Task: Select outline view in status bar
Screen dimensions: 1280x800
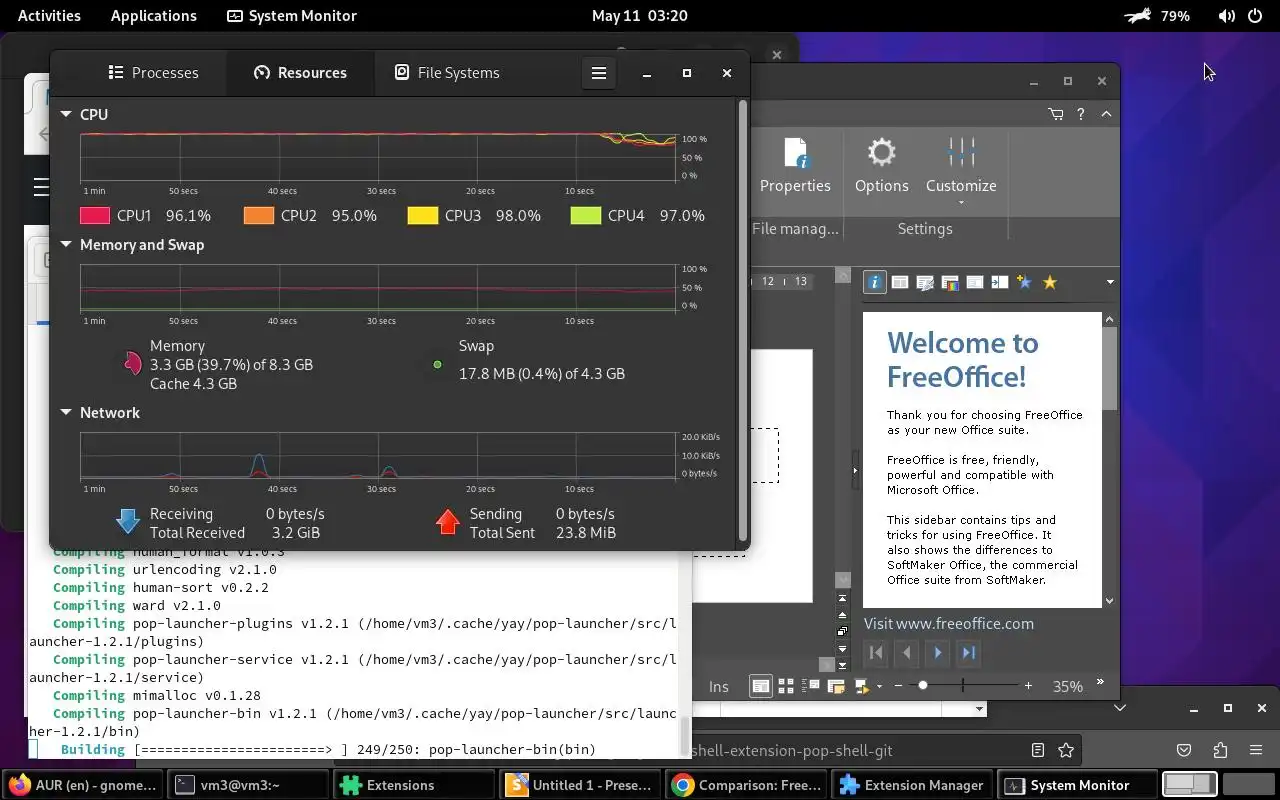Action: [x=811, y=686]
